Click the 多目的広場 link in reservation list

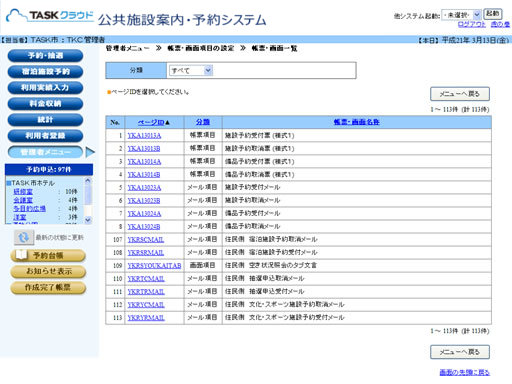29,209
